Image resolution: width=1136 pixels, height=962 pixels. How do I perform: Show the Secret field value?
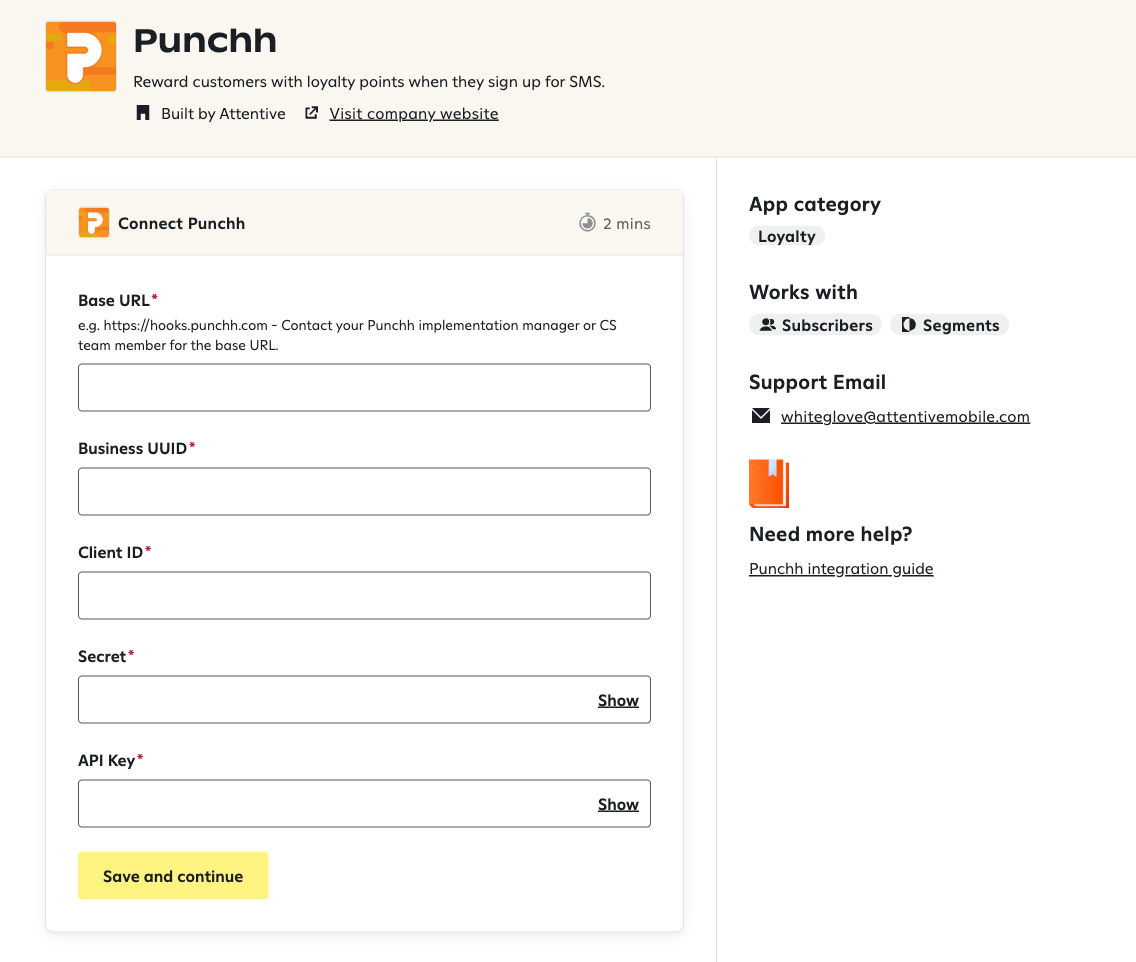[x=618, y=700]
